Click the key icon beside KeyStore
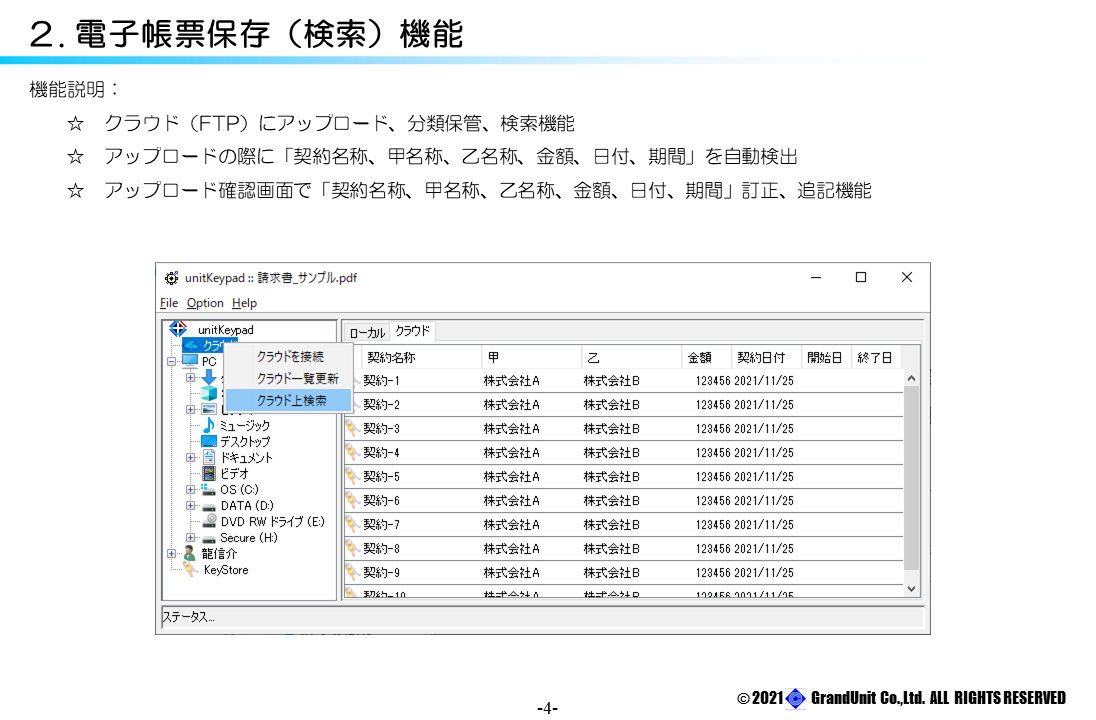 pyautogui.click(x=190, y=570)
